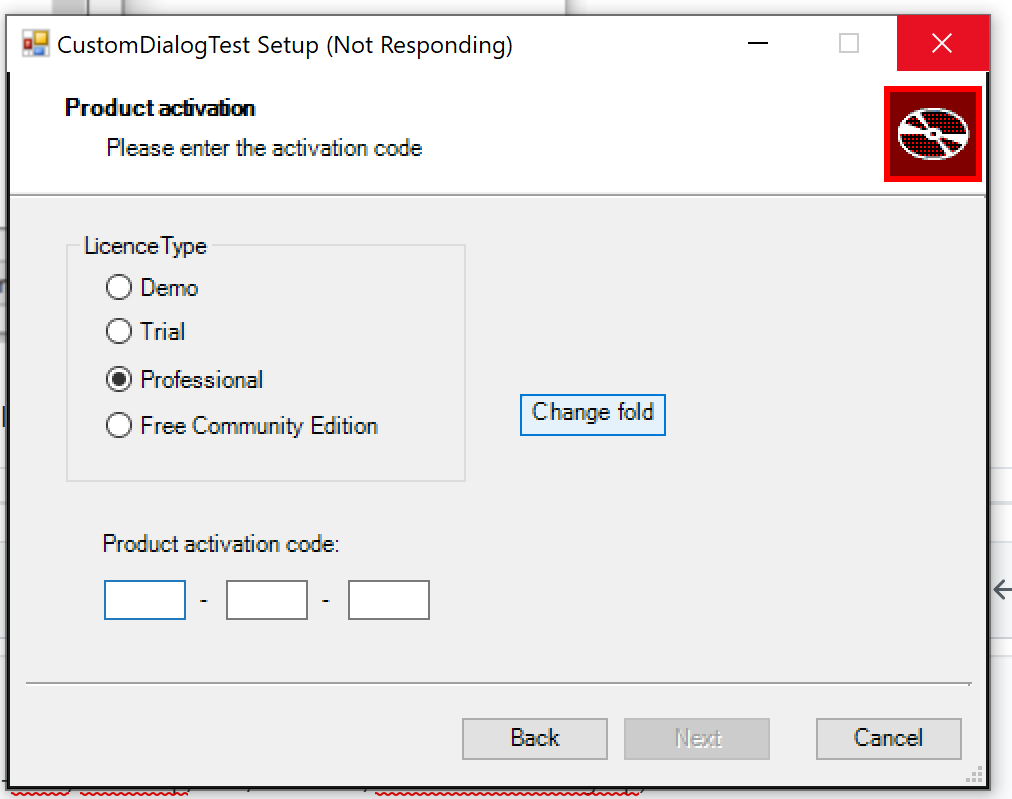Click the left-pointing arrow at the window edge
Viewport: 1012px width, 799px height.
click(x=1003, y=590)
